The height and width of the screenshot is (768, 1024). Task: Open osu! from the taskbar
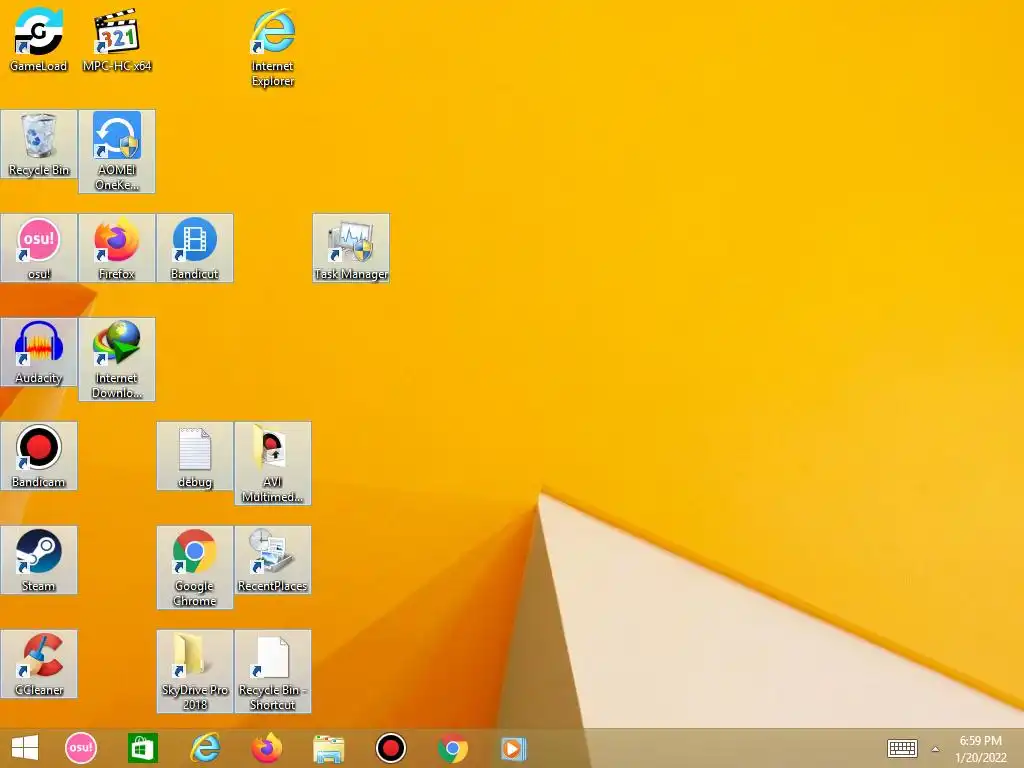(81, 748)
